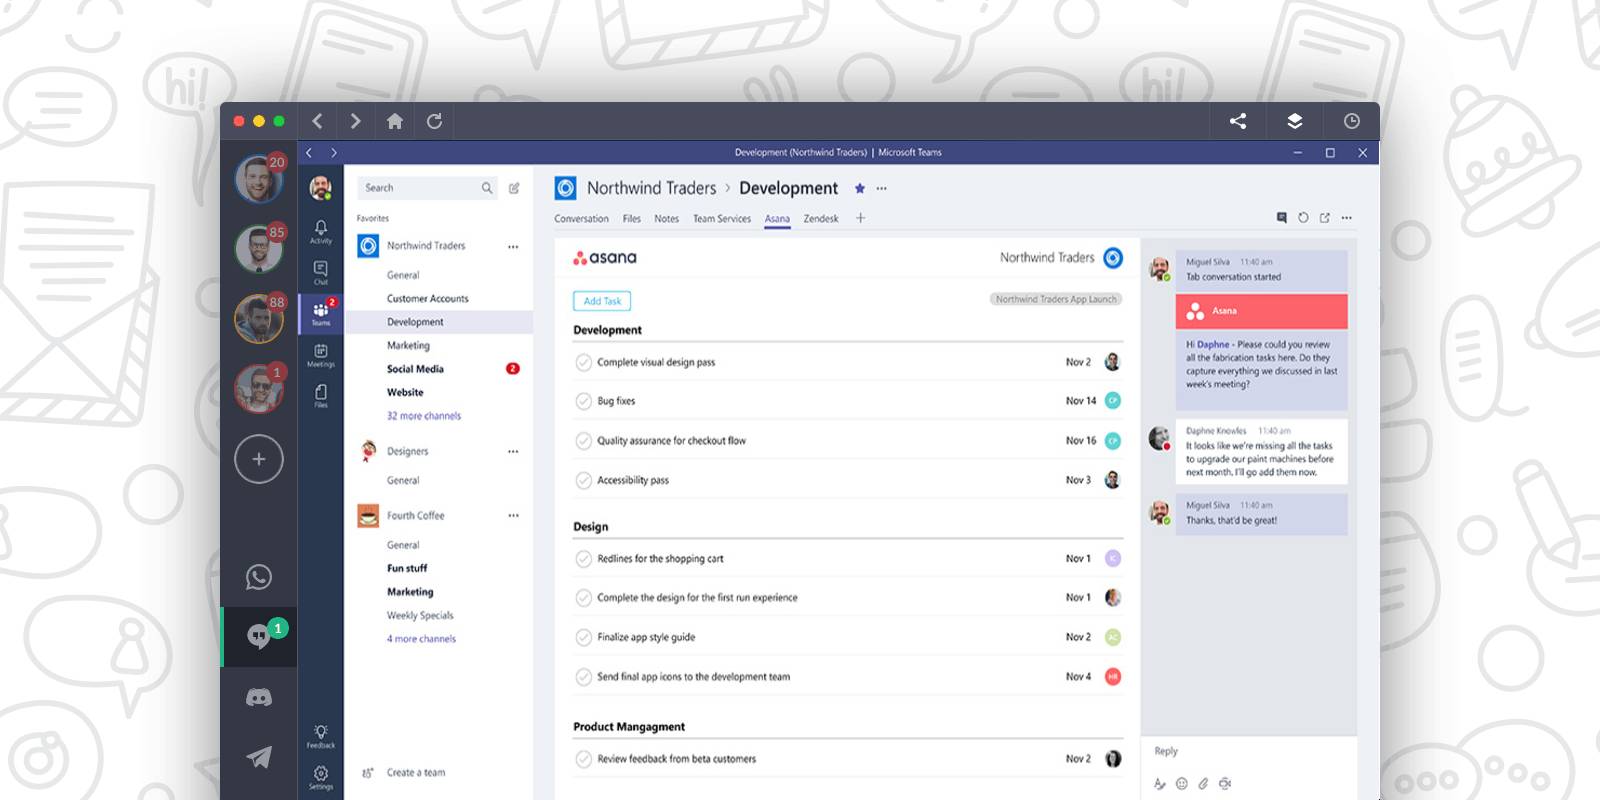Mark Complete visual design pass done
The height and width of the screenshot is (800, 1600).
pyautogui.click(x=584, y=362)
